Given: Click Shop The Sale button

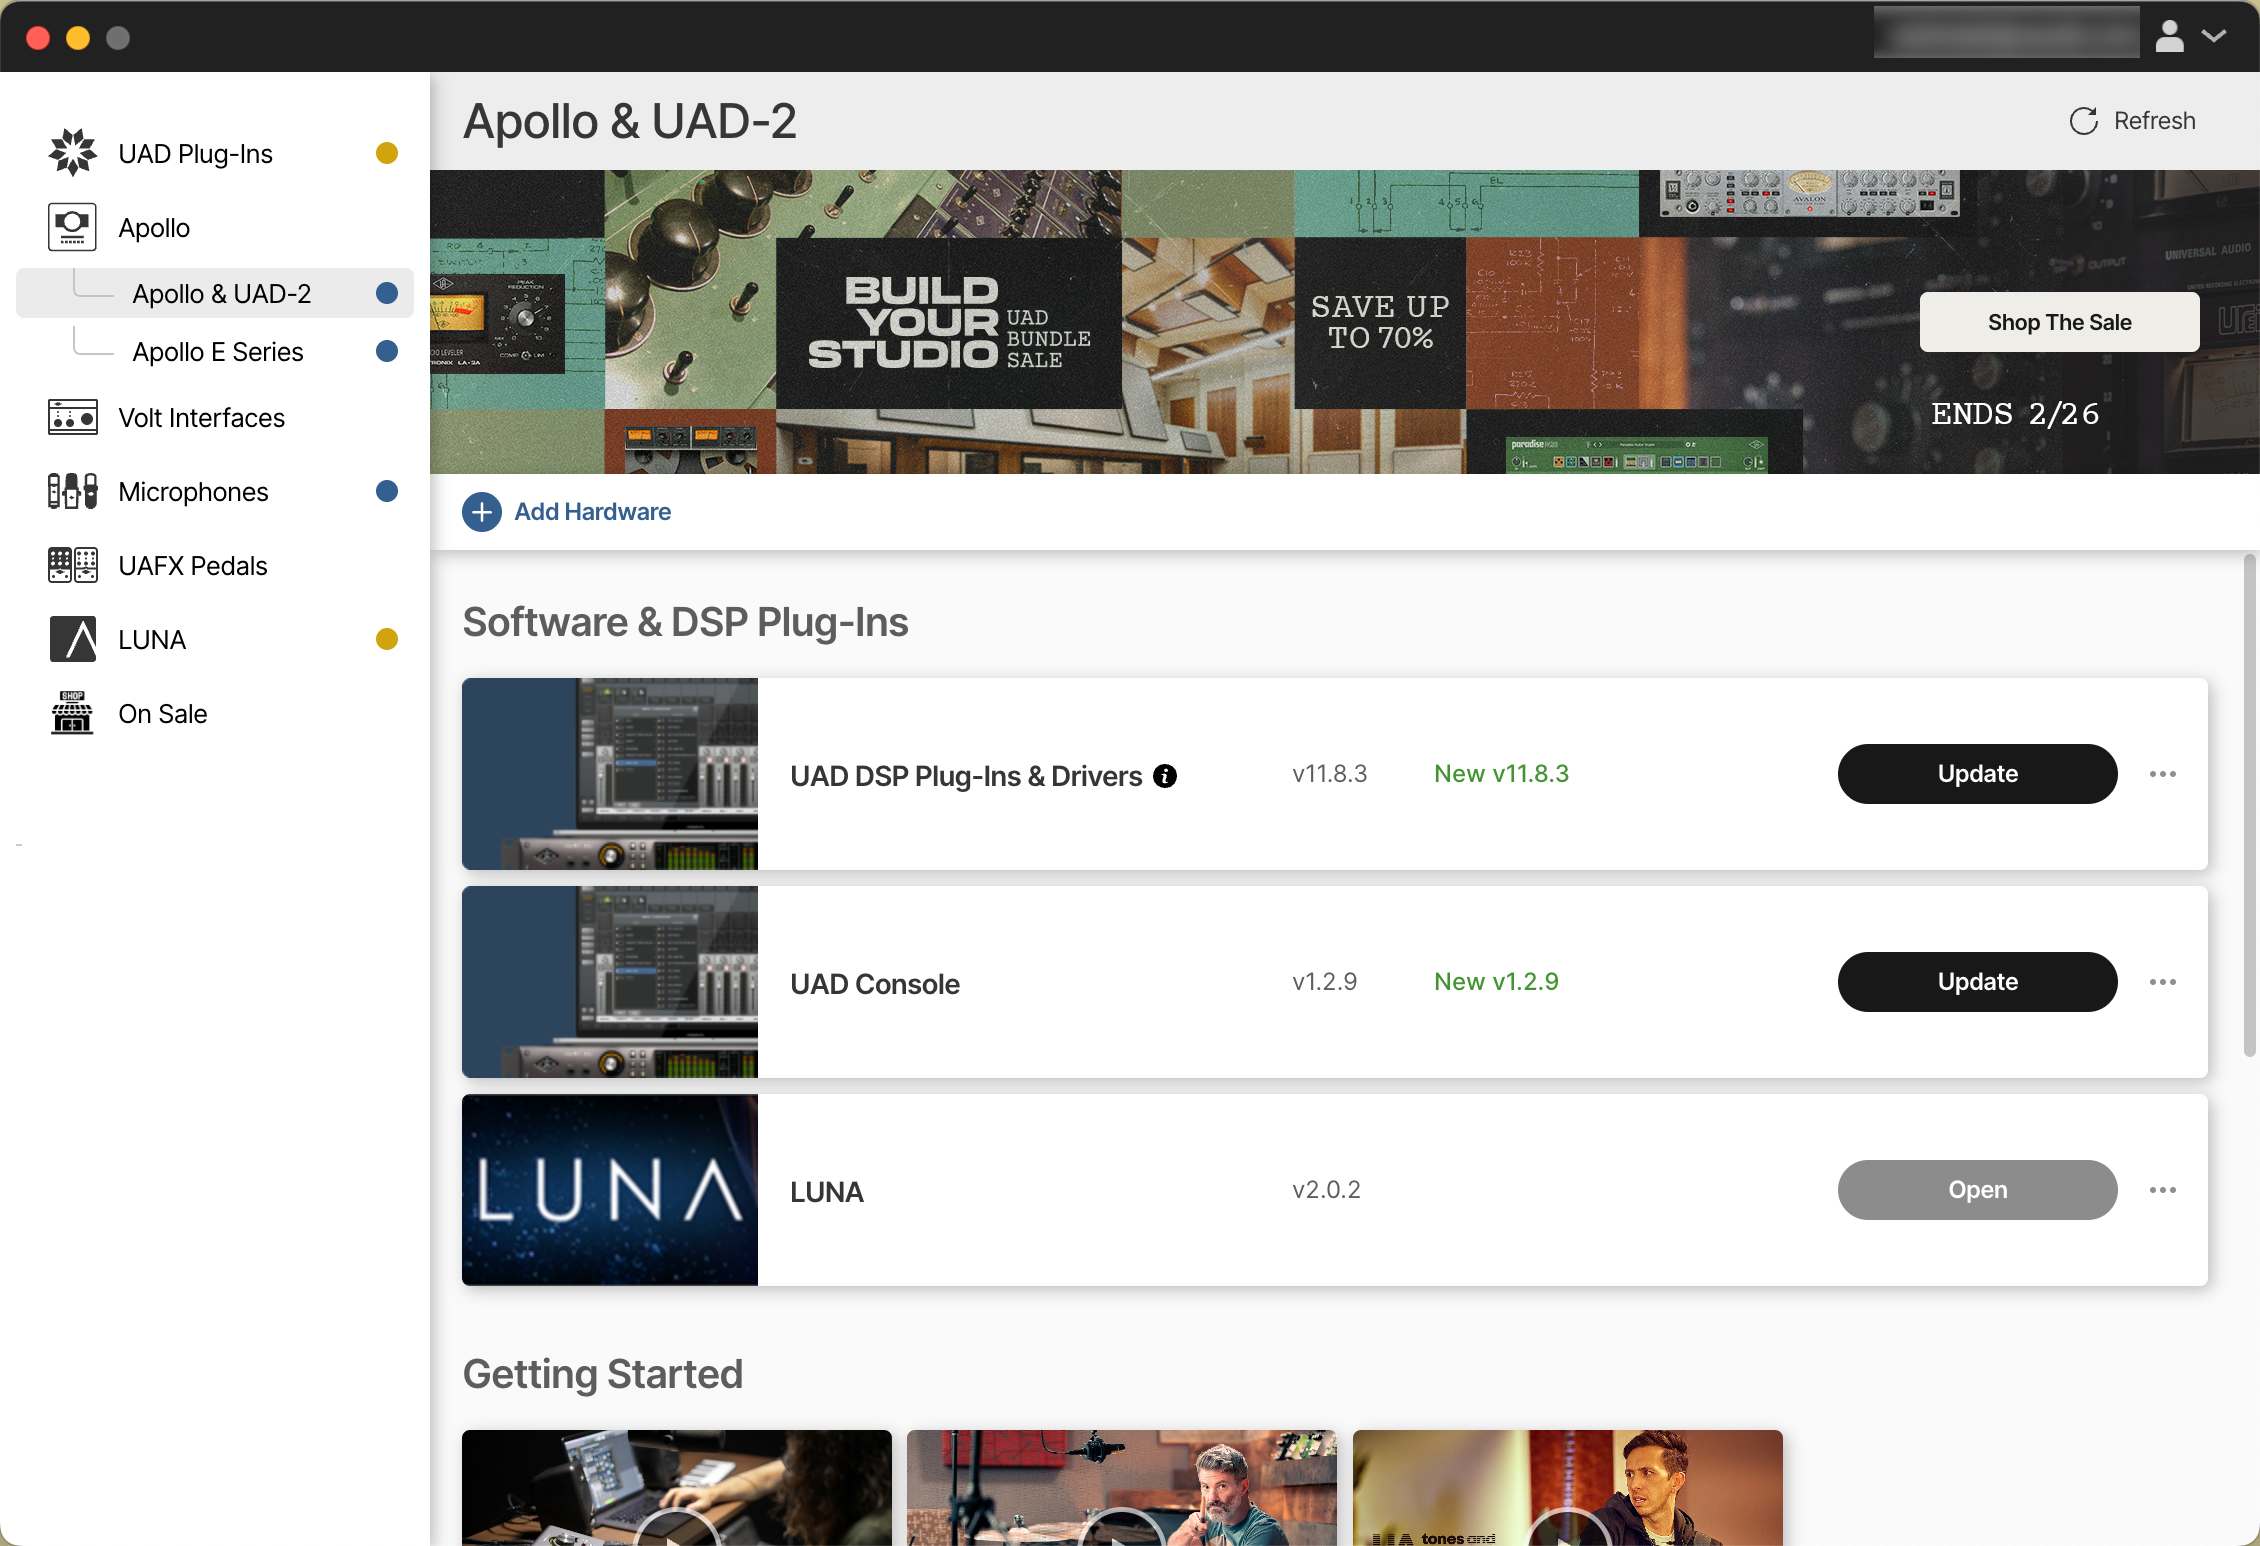Looking at the screenshot, I should point(2059,322).
